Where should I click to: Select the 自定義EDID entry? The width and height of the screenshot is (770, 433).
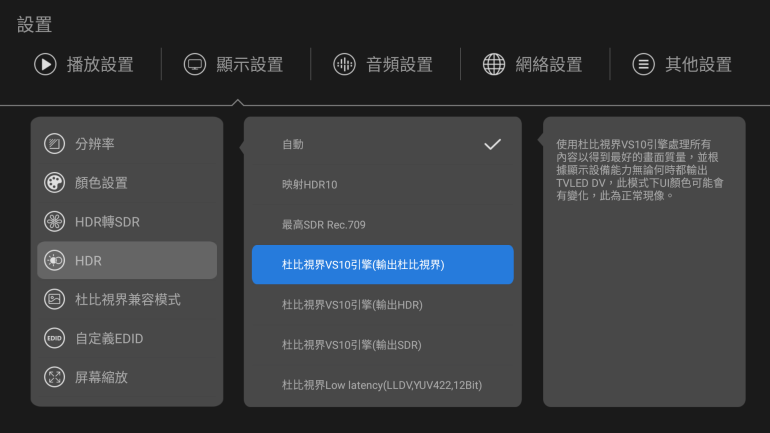127,338
